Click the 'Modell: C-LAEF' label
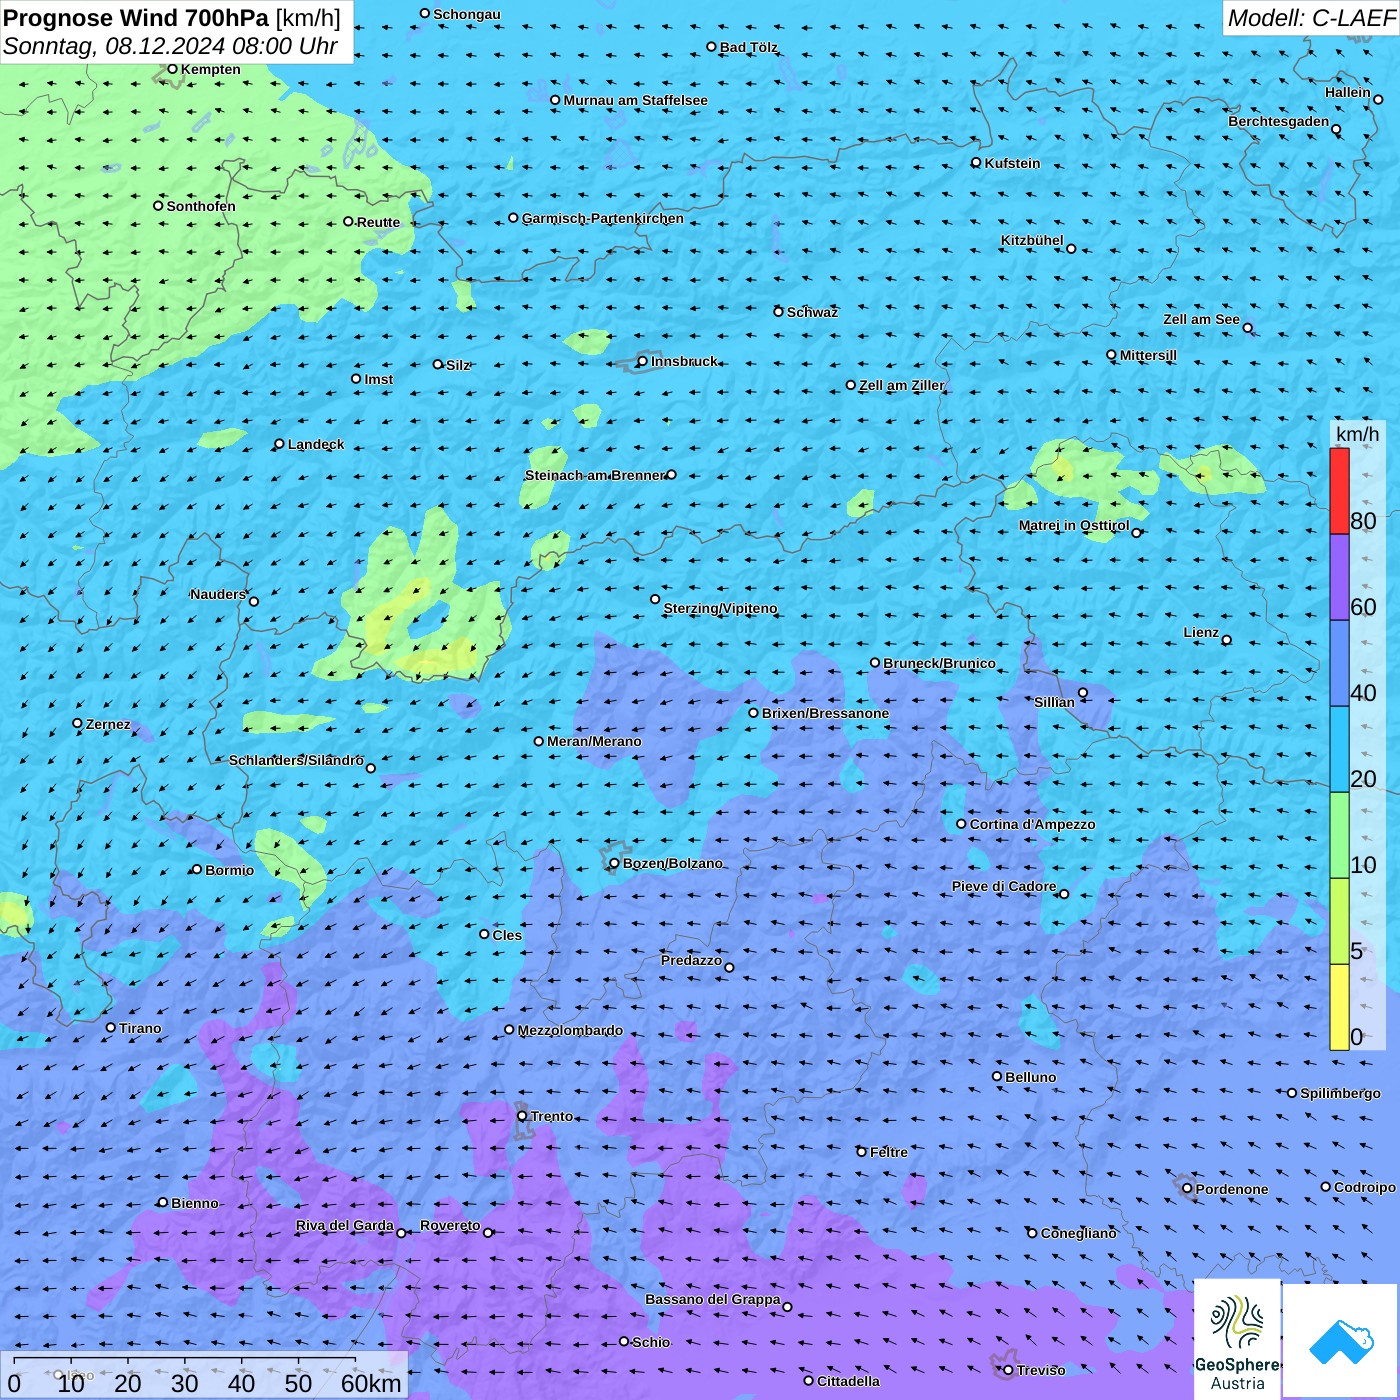1400x1400 pixels. coord(1311,18)
